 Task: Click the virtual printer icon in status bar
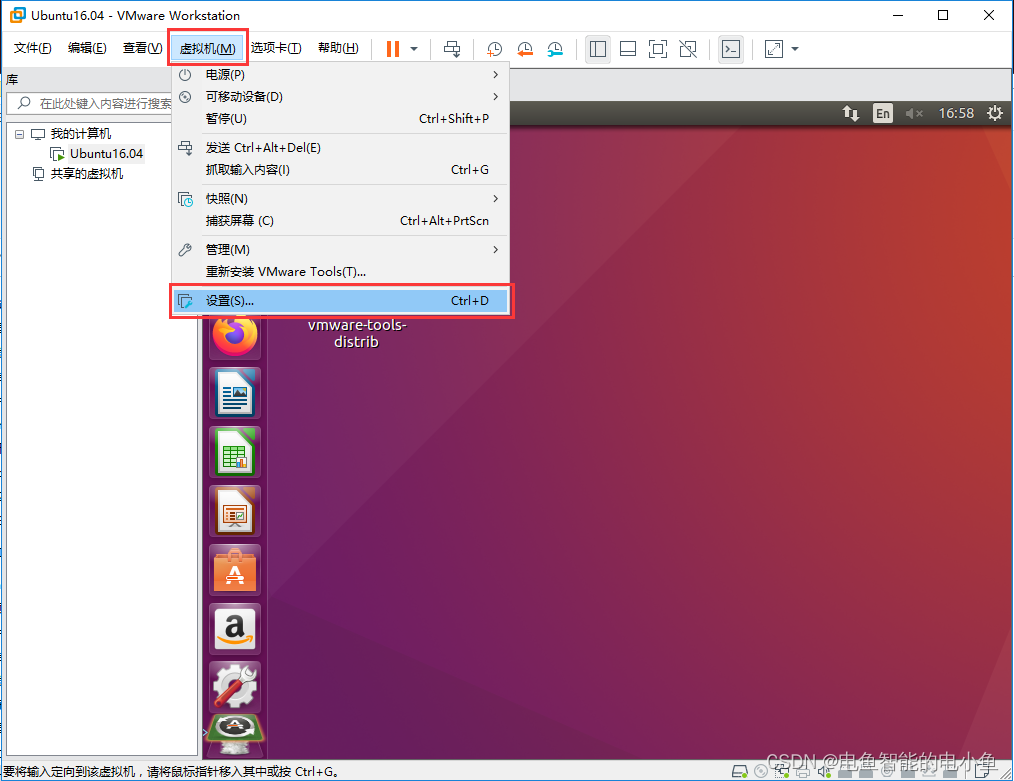pyautogui.click(x=803, y=770)
